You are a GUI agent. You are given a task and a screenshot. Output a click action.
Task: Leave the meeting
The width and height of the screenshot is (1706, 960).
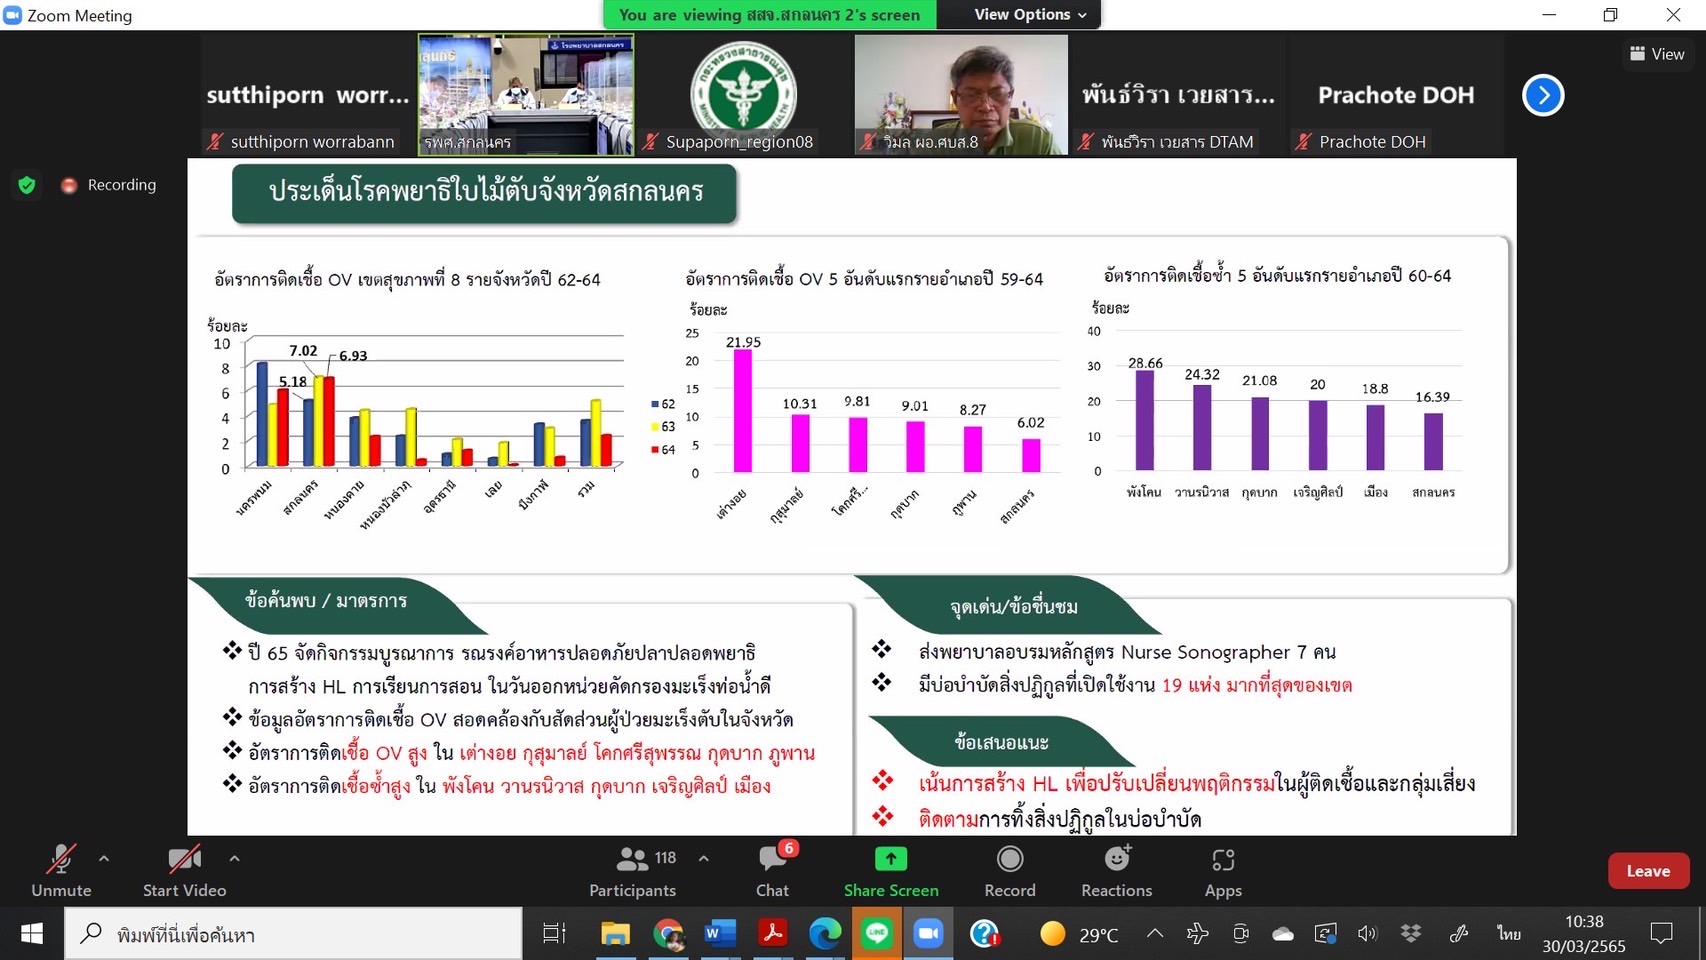coord(1647,871)
